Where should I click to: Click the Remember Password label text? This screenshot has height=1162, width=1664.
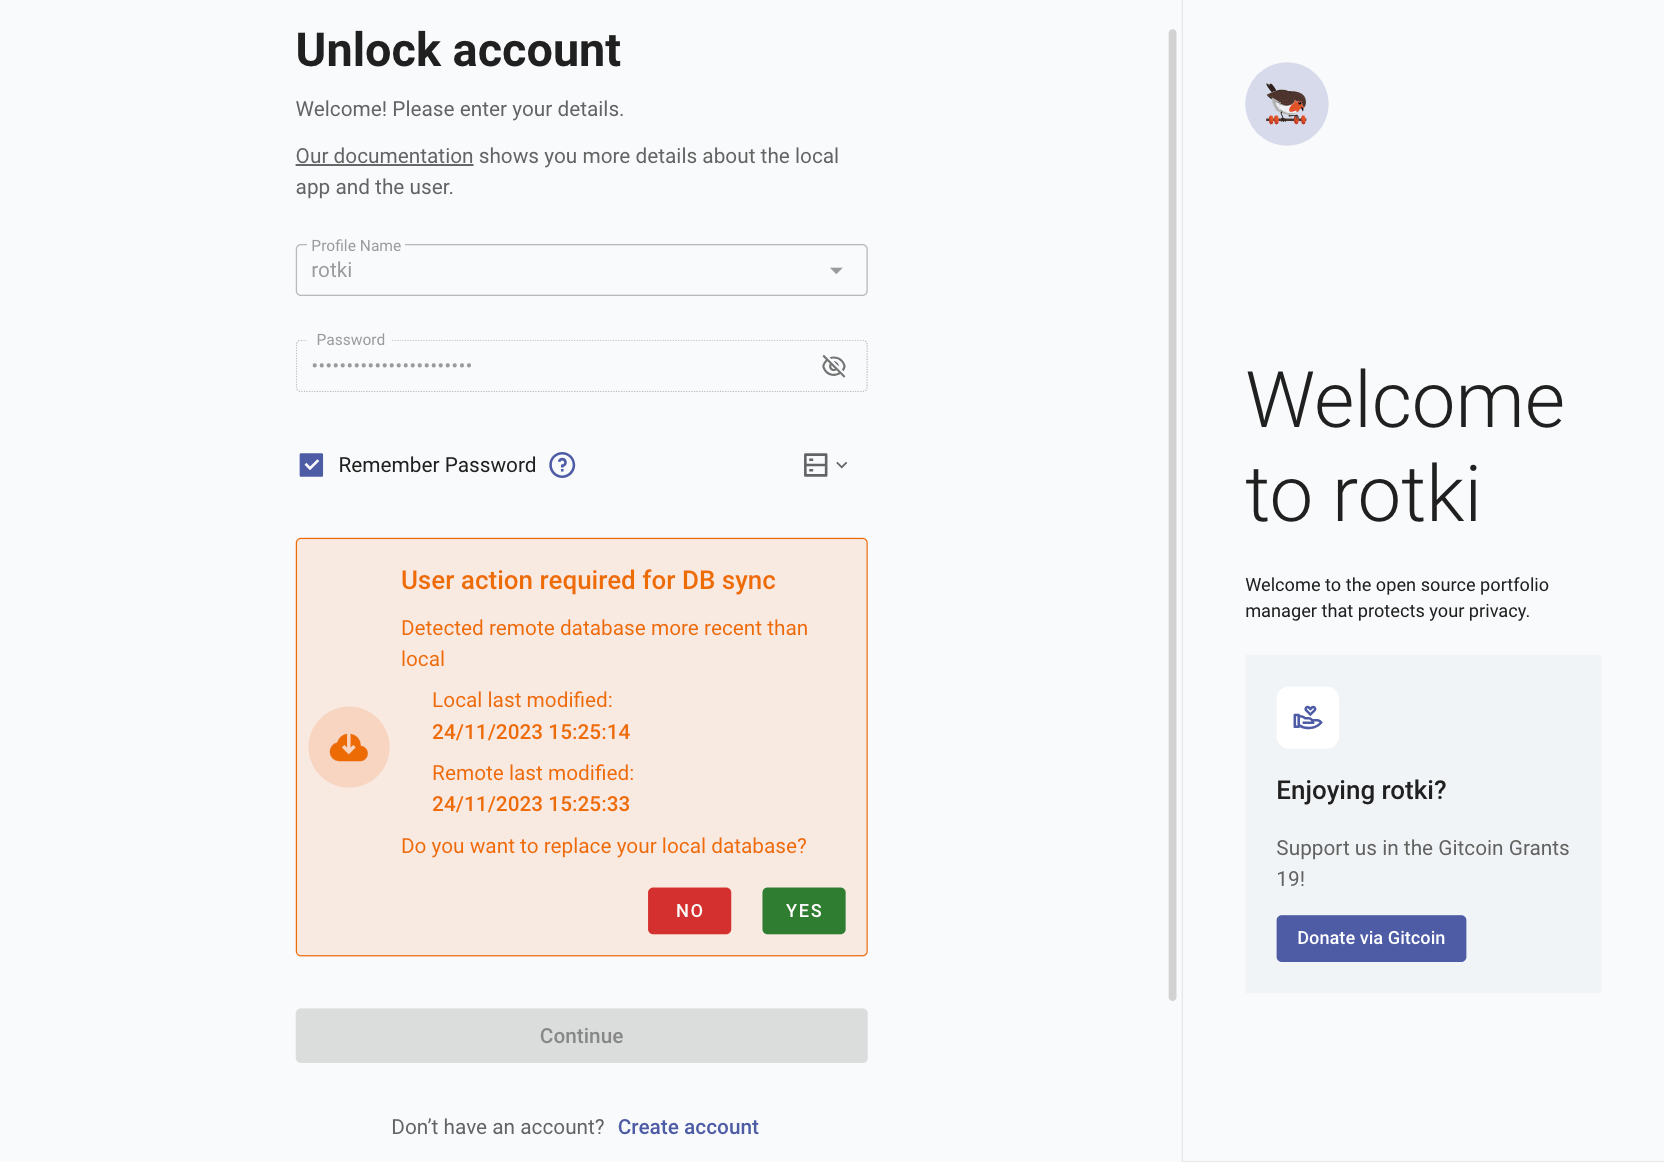tap(437, 465)
